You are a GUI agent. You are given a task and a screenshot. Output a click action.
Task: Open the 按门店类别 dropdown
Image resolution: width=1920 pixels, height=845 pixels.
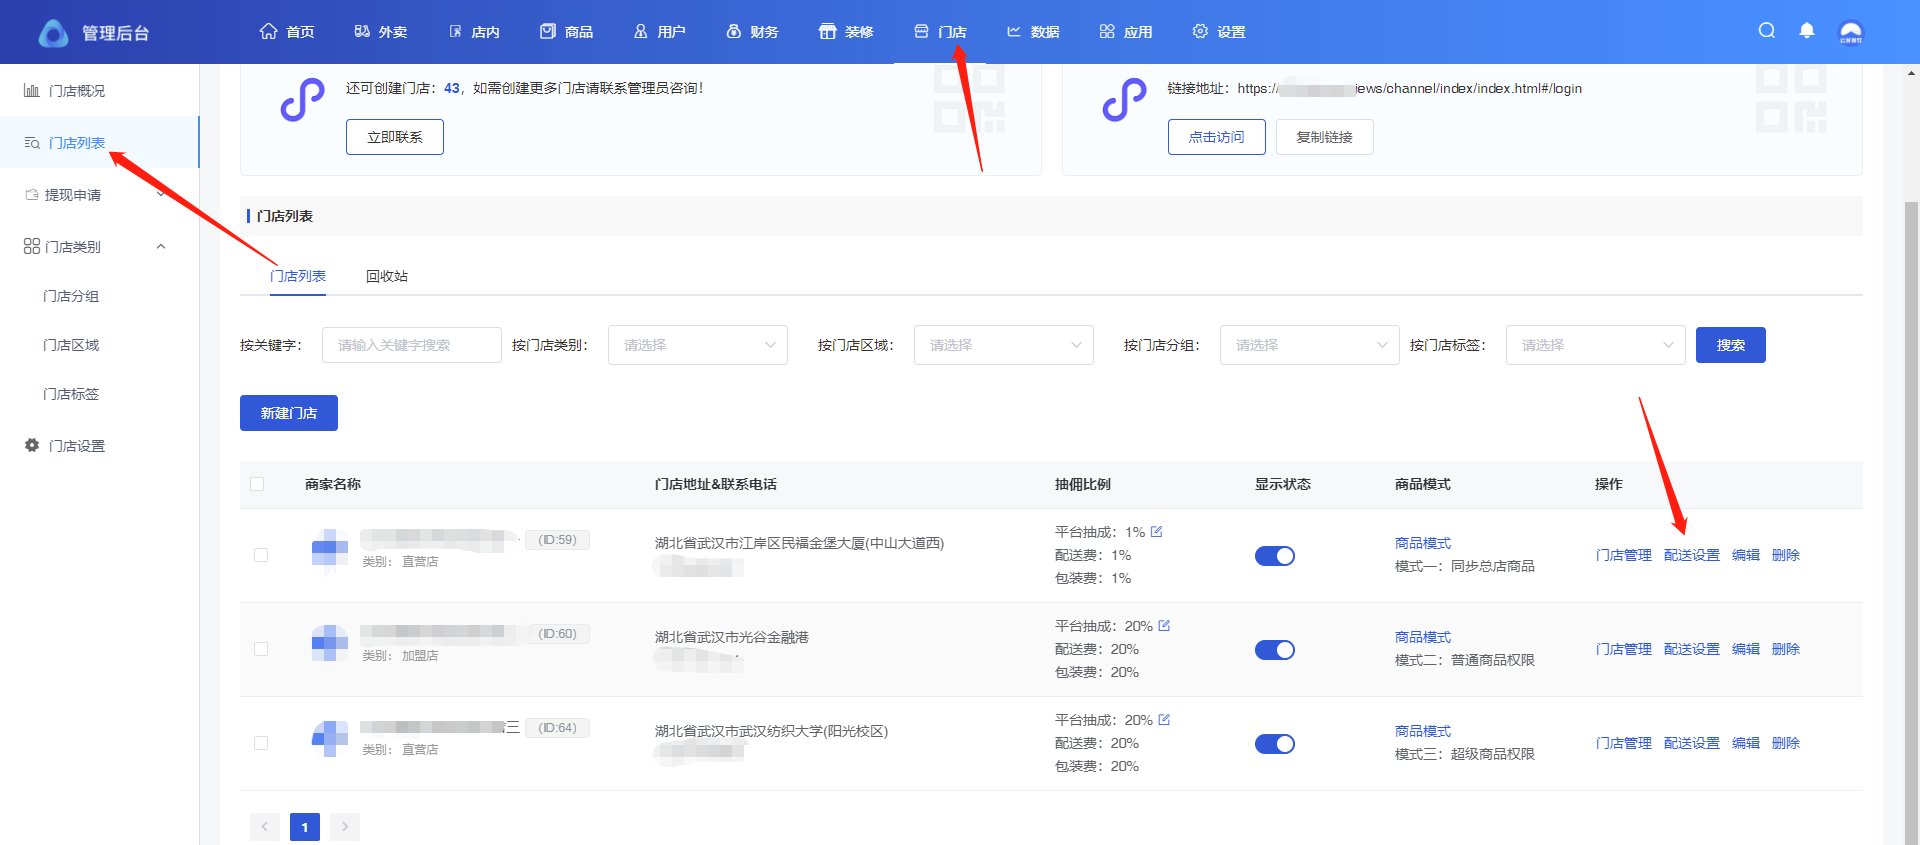697,345
